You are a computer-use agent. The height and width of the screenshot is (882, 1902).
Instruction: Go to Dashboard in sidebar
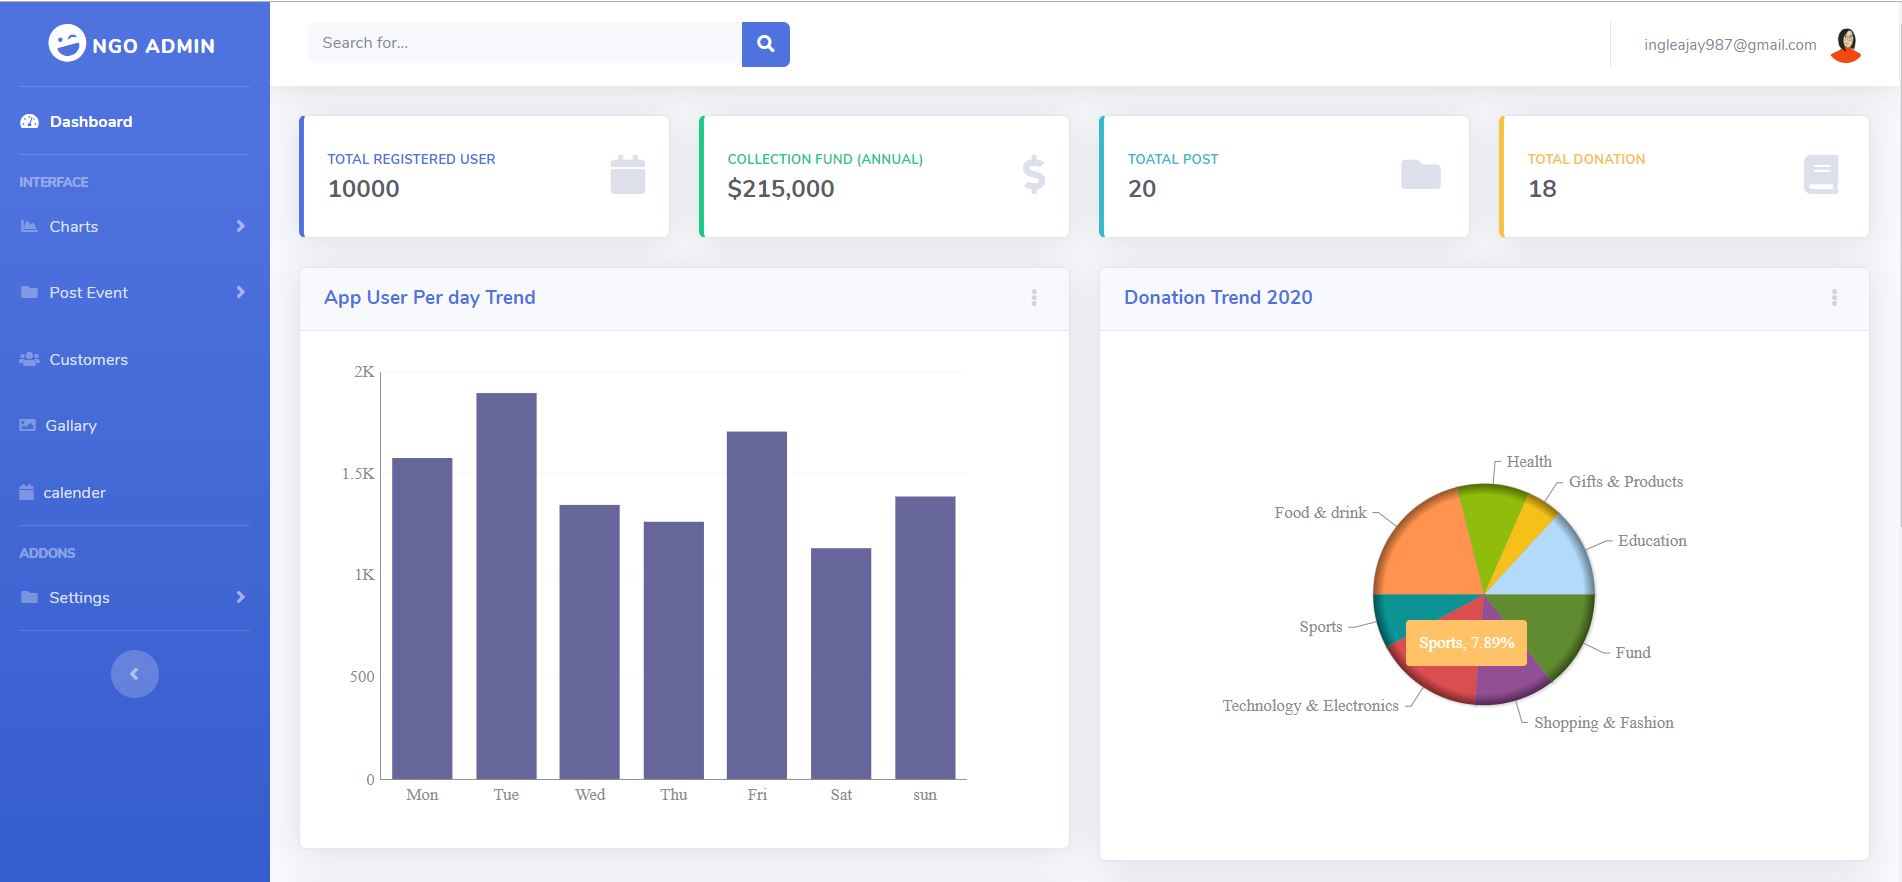tap(90, 122)
